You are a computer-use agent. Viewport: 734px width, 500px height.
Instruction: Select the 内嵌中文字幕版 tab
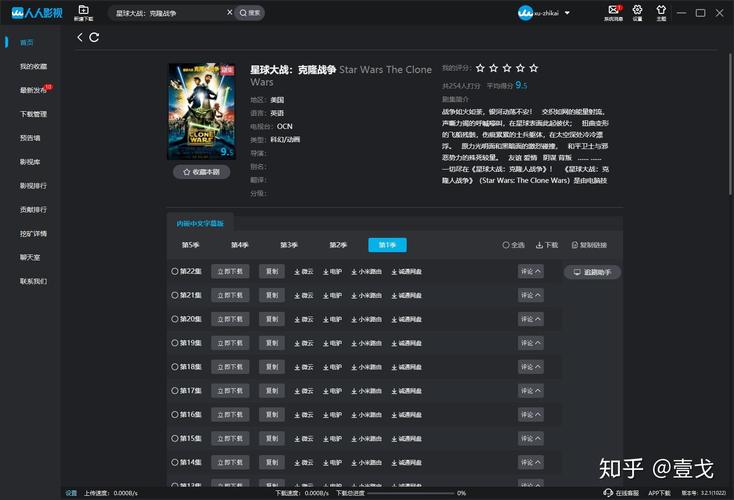pyautogui.click(x=200, y=223)
